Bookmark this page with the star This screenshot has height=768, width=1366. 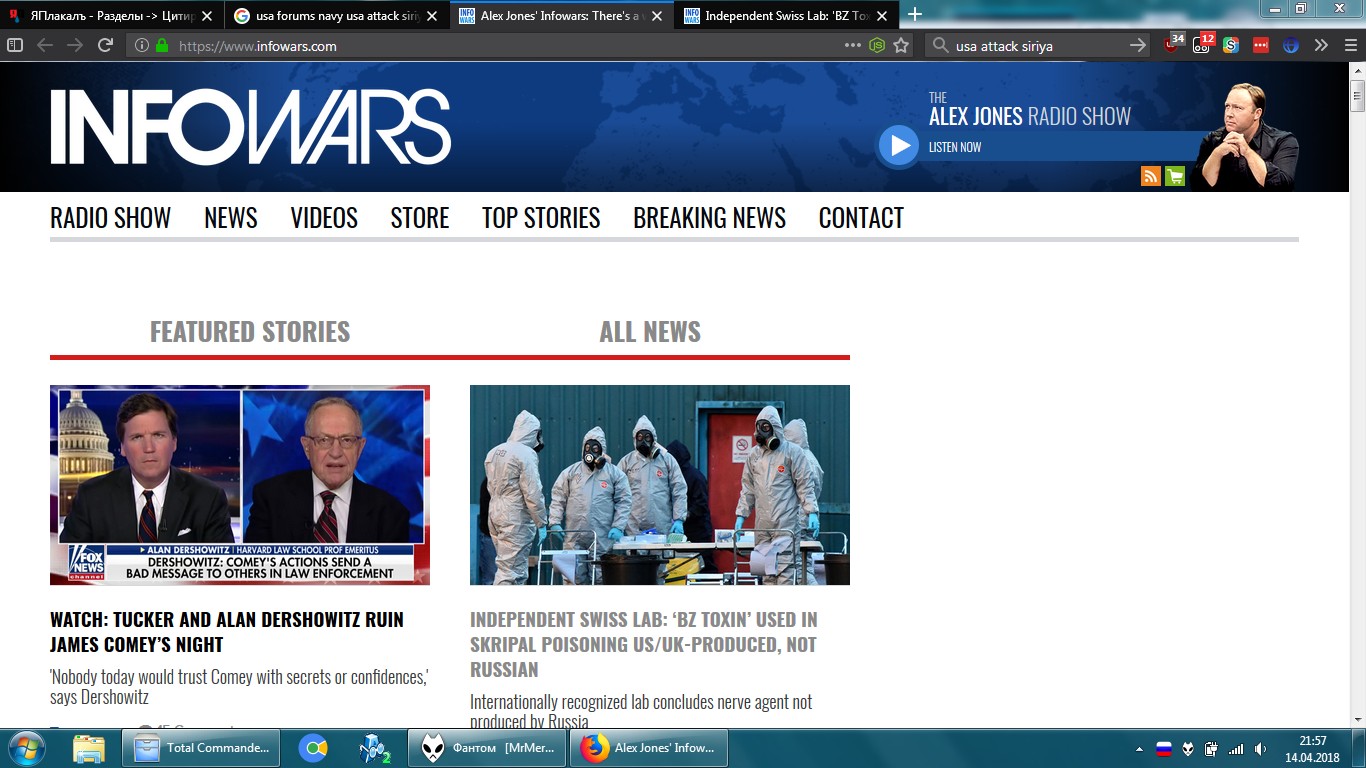(x=901, y=45)
